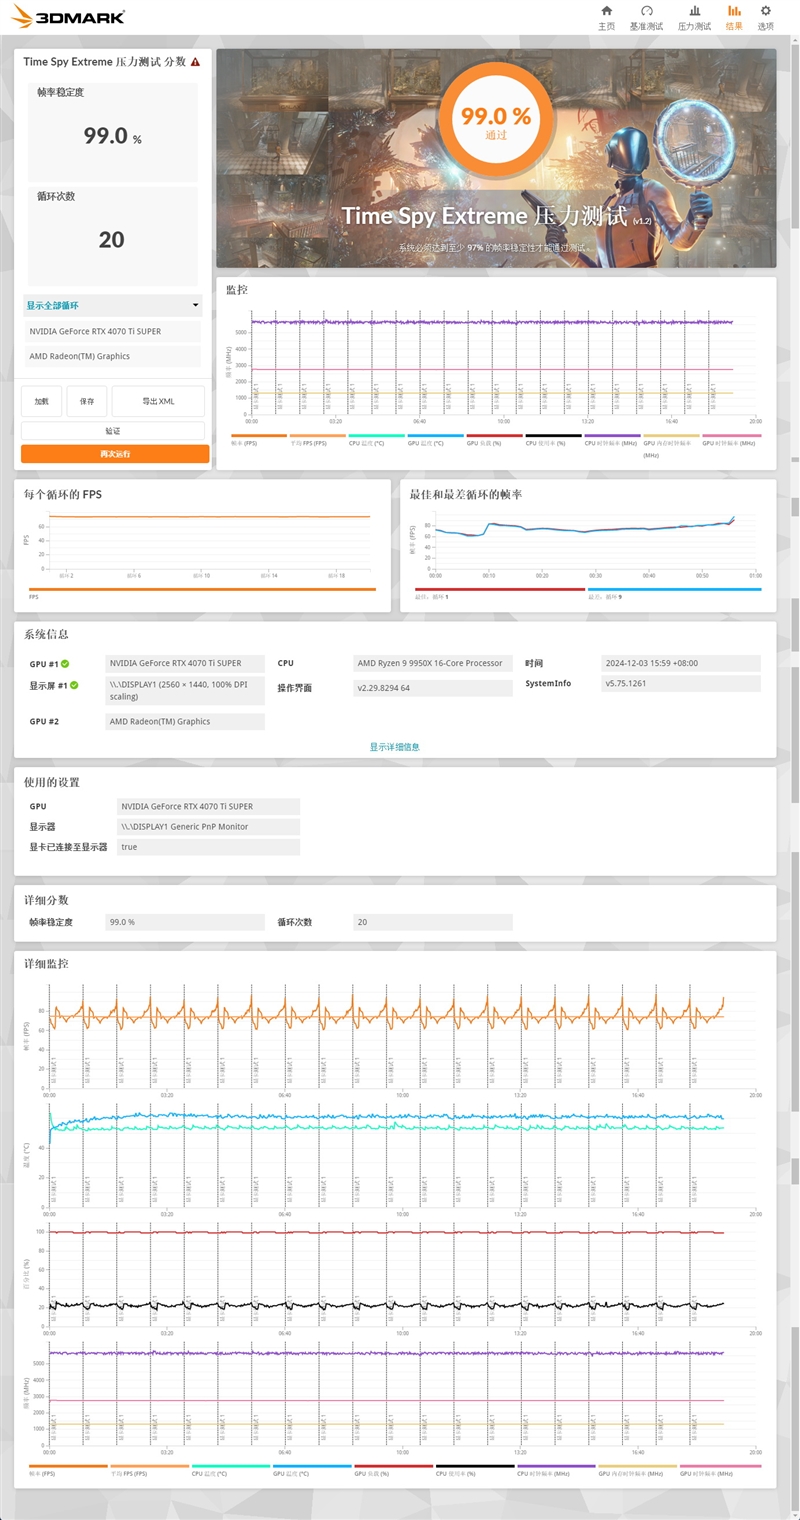
Task: Click the 99.0% 通过 progress circle
Action: coord(495,119)
